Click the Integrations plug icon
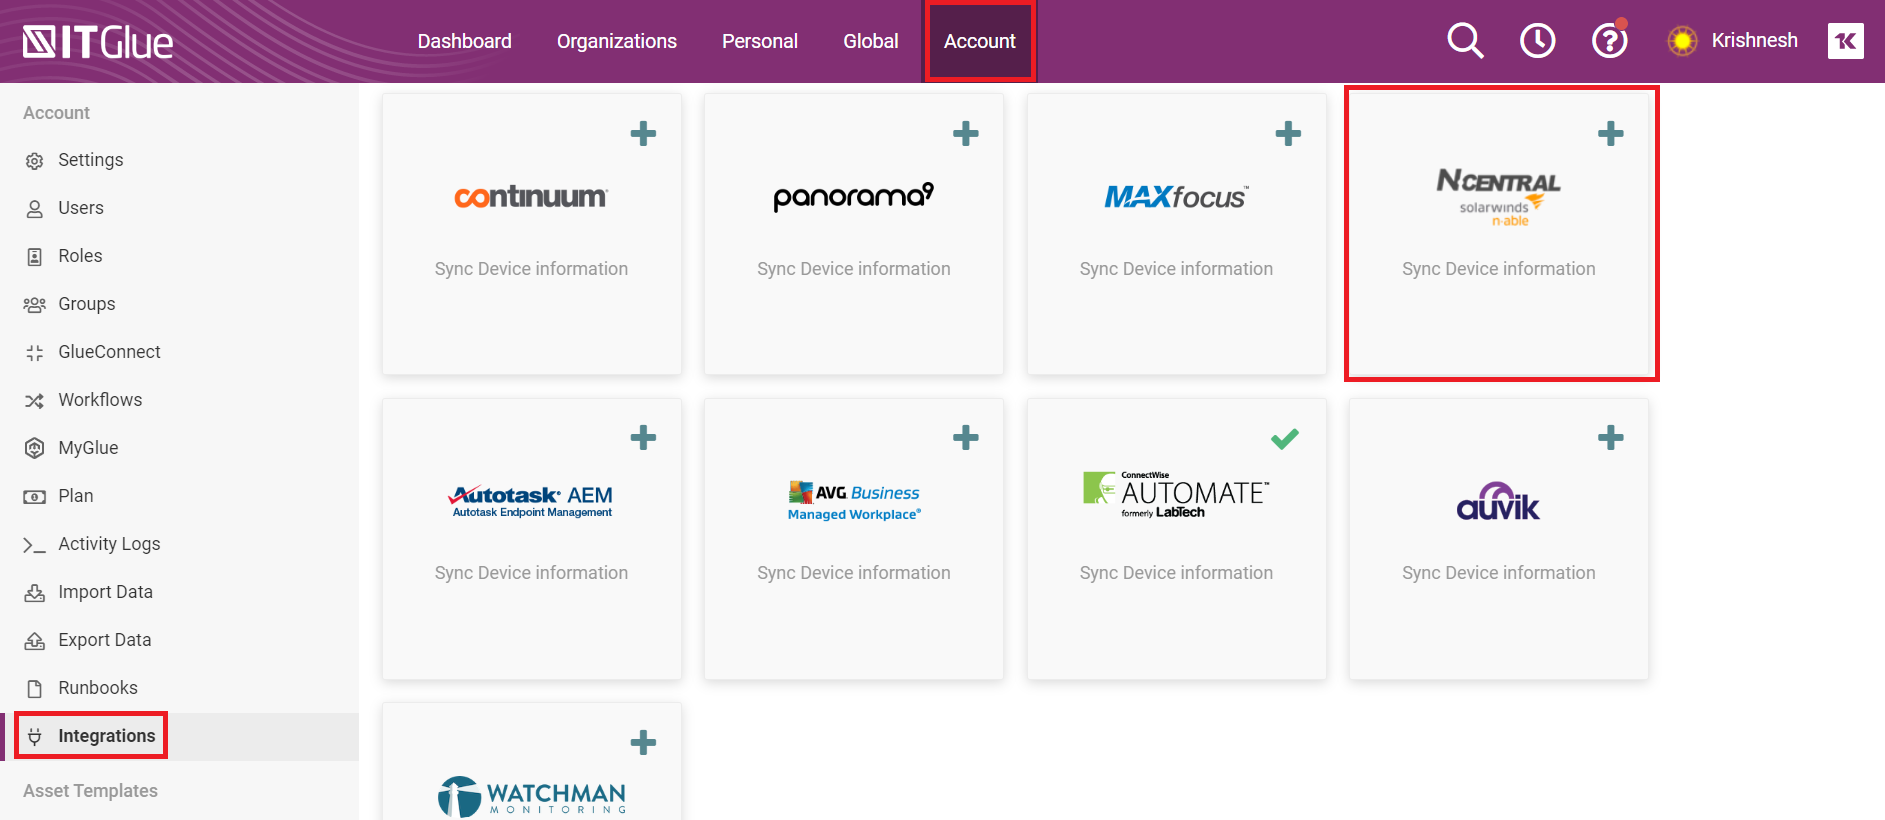 [34, 737]
